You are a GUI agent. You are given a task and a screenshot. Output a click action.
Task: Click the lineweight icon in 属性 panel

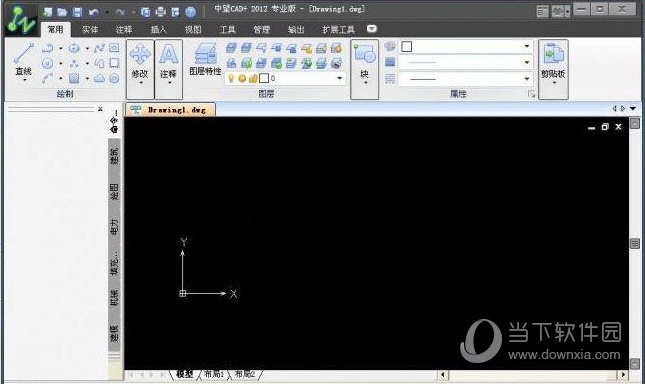coord(390,62)
